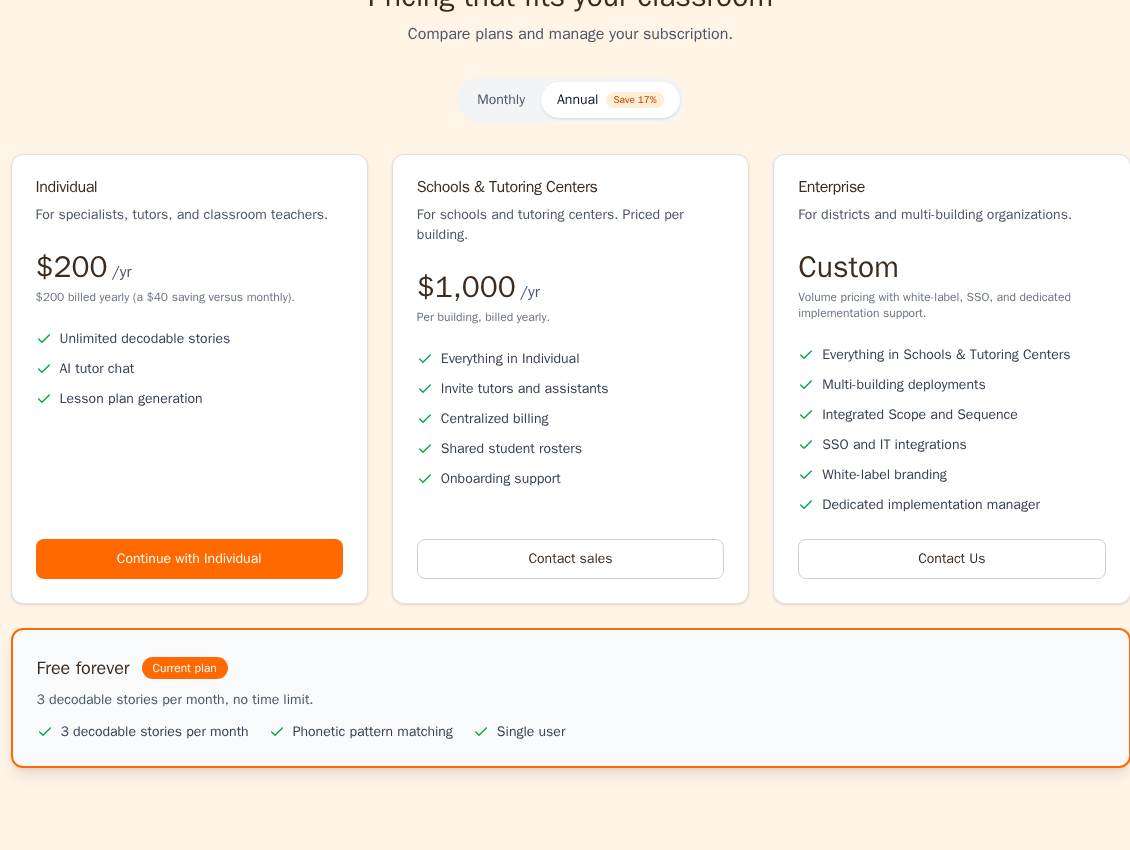Click checkmark beside Dedicated implementation manager
Screen dimensions: 1130x850
(806, 505)
